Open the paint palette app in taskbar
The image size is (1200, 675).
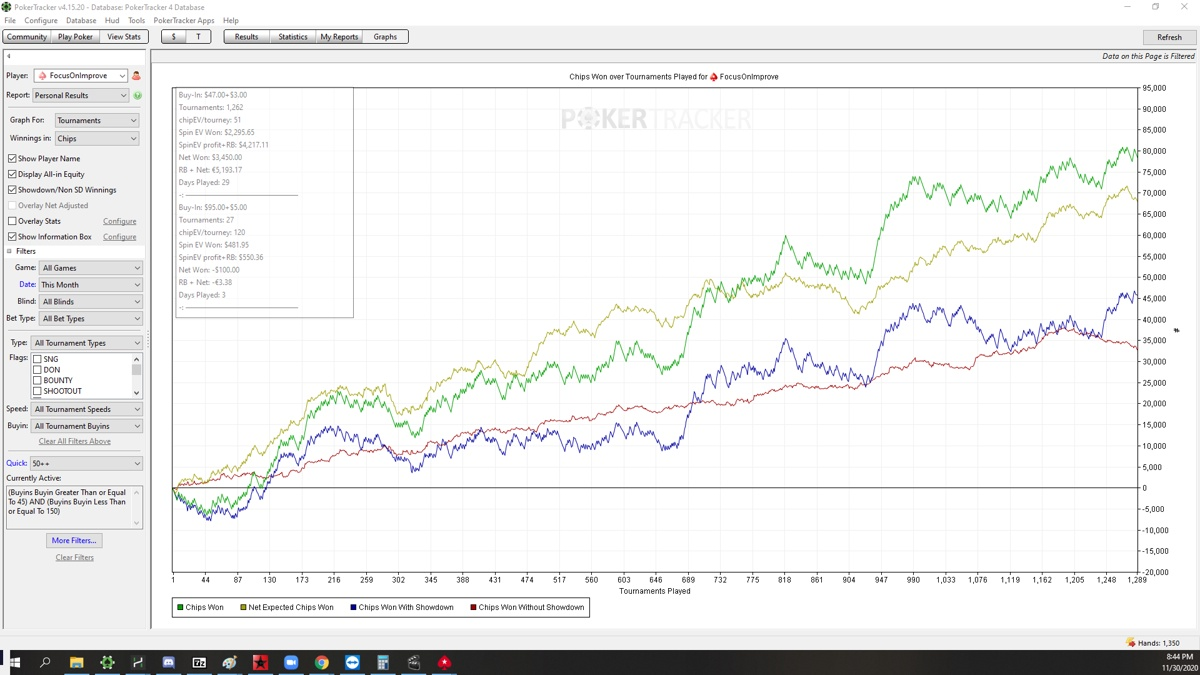[x=230, y=662]
